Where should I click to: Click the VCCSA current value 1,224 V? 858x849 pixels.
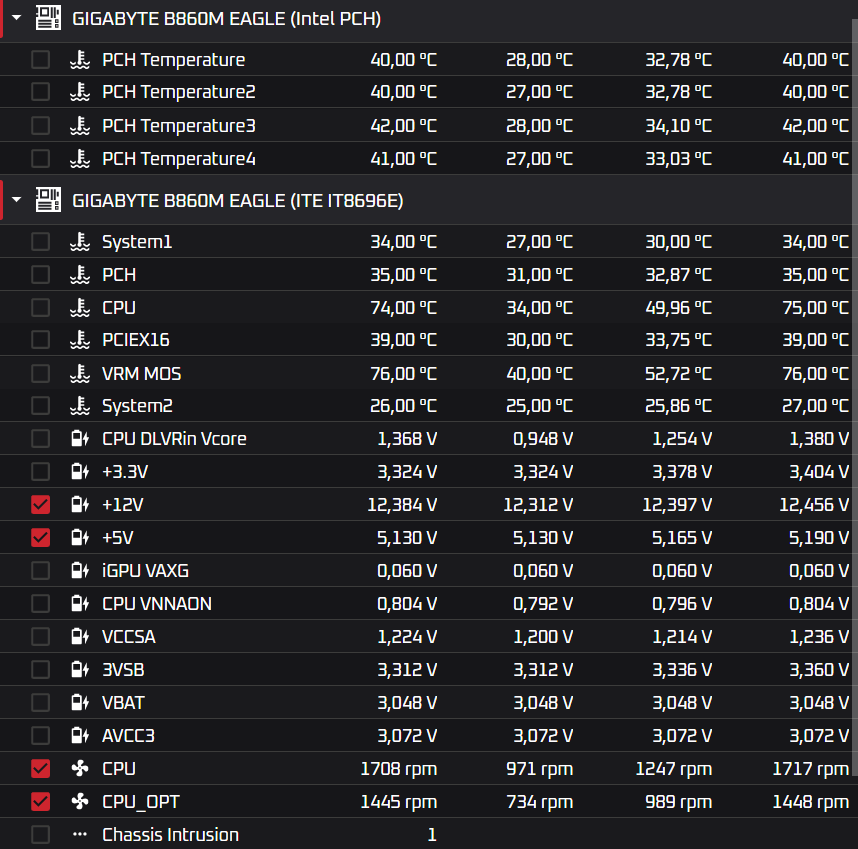pyautogui.click(x=406, y=637)
